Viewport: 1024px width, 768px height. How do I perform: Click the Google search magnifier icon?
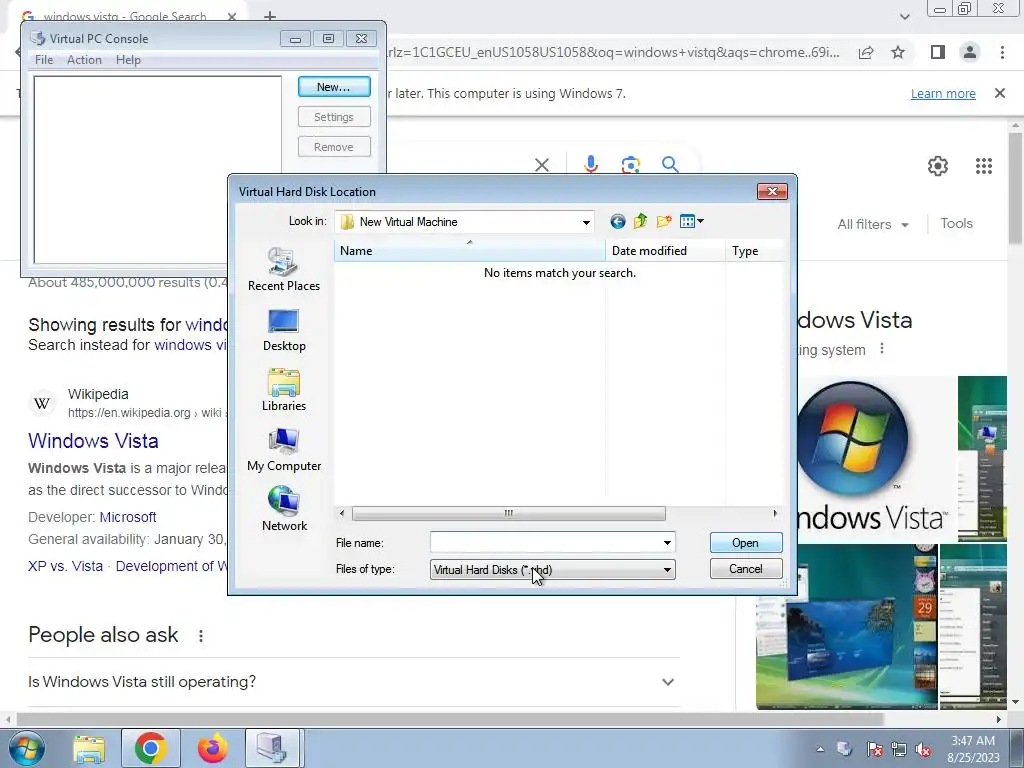[670, 165]
